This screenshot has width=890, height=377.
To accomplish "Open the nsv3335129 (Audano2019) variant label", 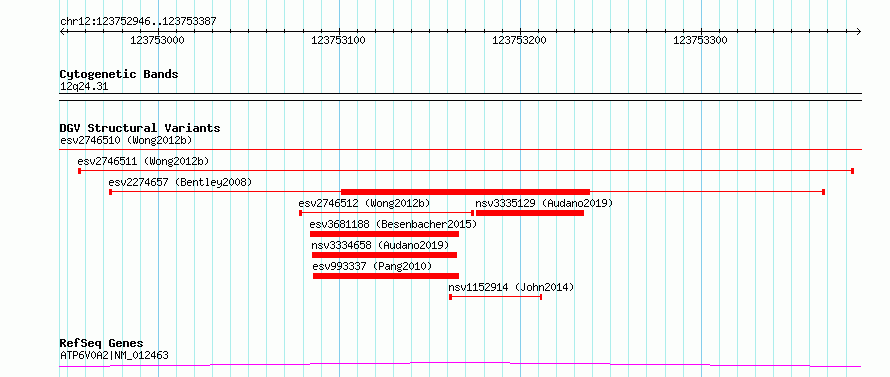I will coord(544,203).
